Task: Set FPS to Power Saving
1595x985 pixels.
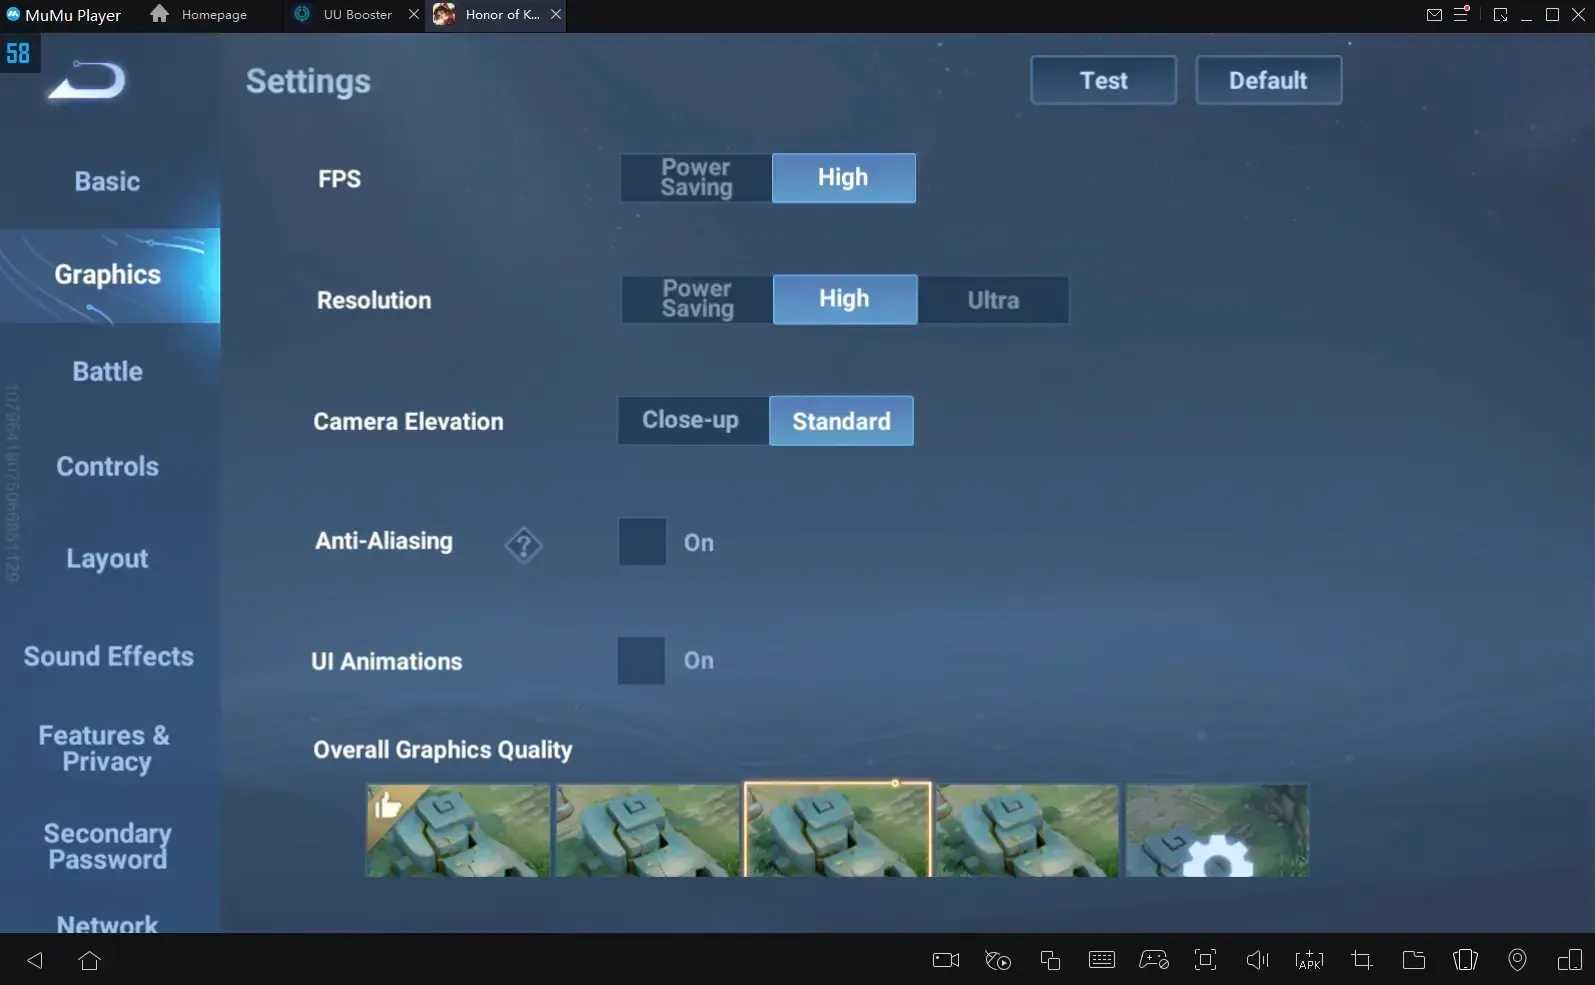Action: click(696, 178)
